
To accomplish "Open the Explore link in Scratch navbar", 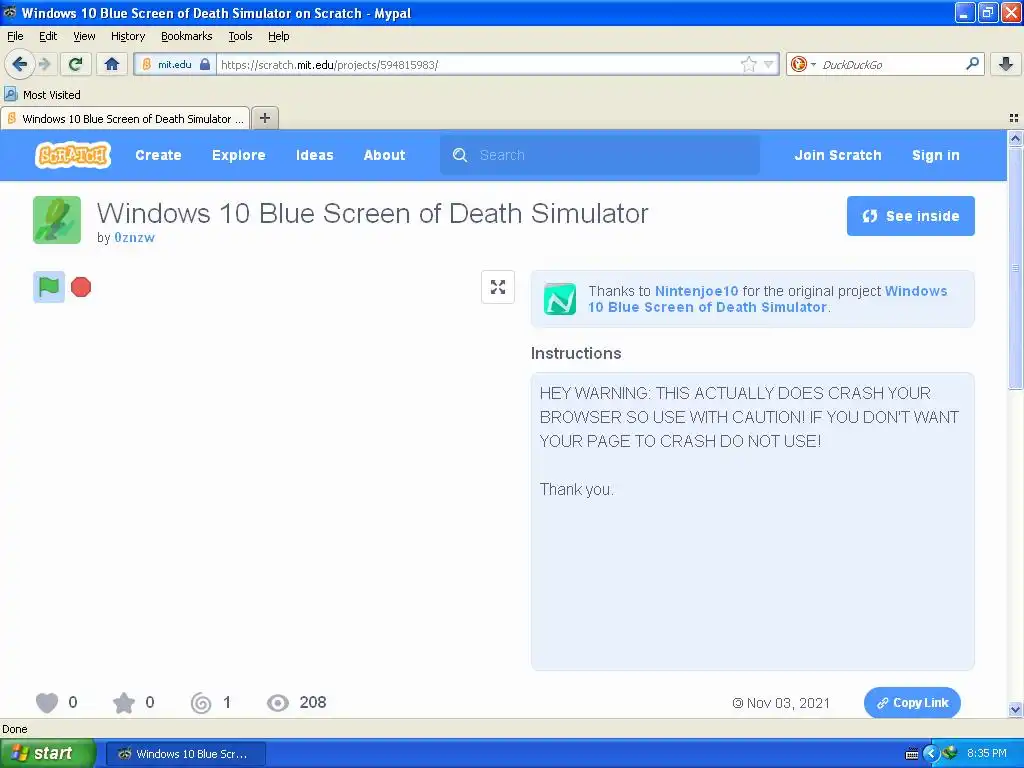I will coord(238,155).
